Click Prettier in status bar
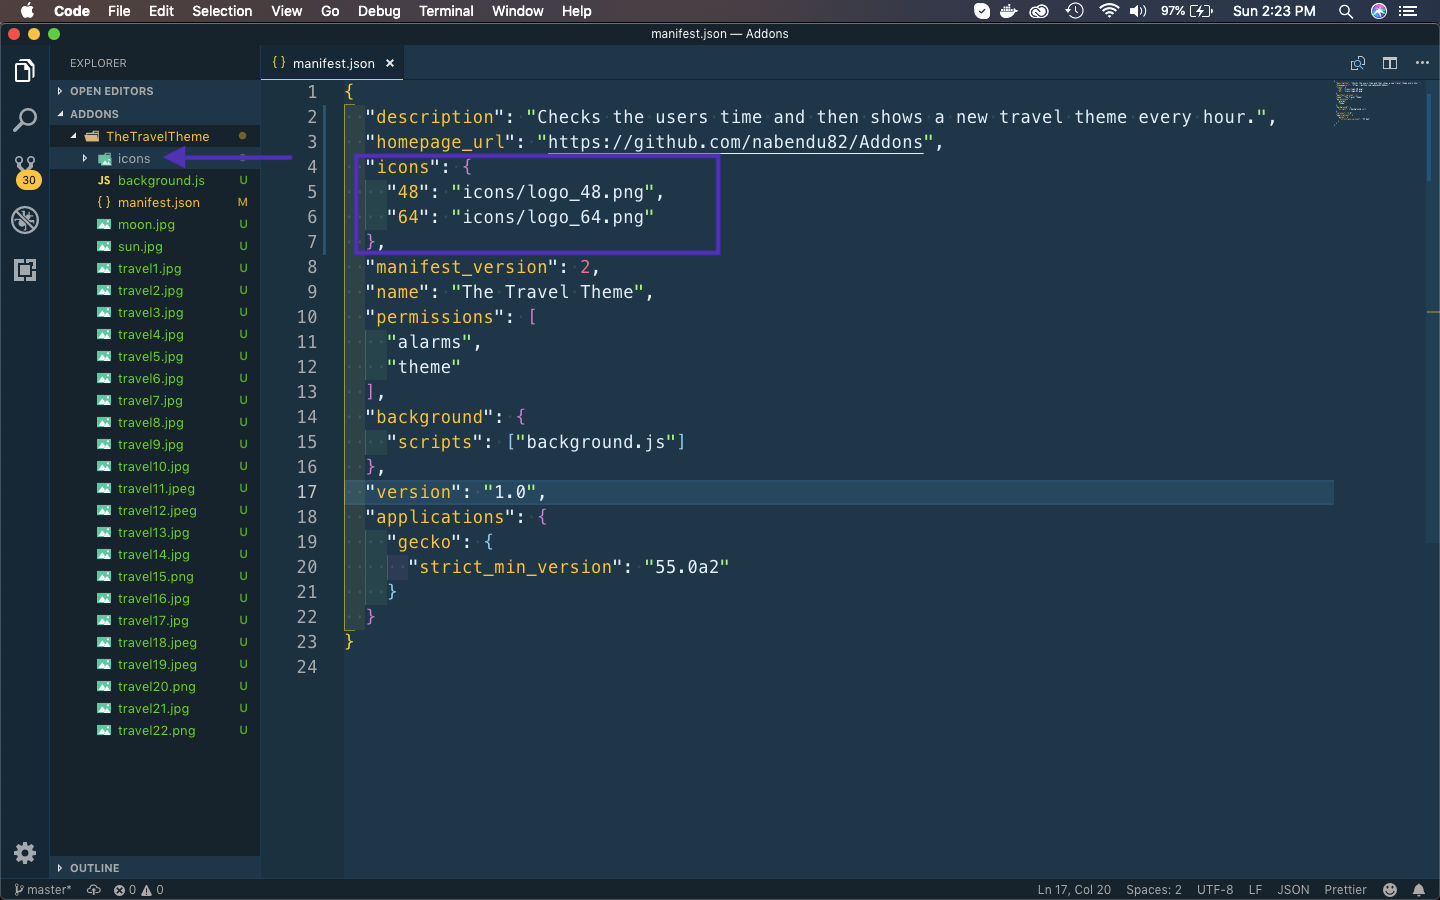Screen dimensions: 1440x900 (x=1345, y=890)
